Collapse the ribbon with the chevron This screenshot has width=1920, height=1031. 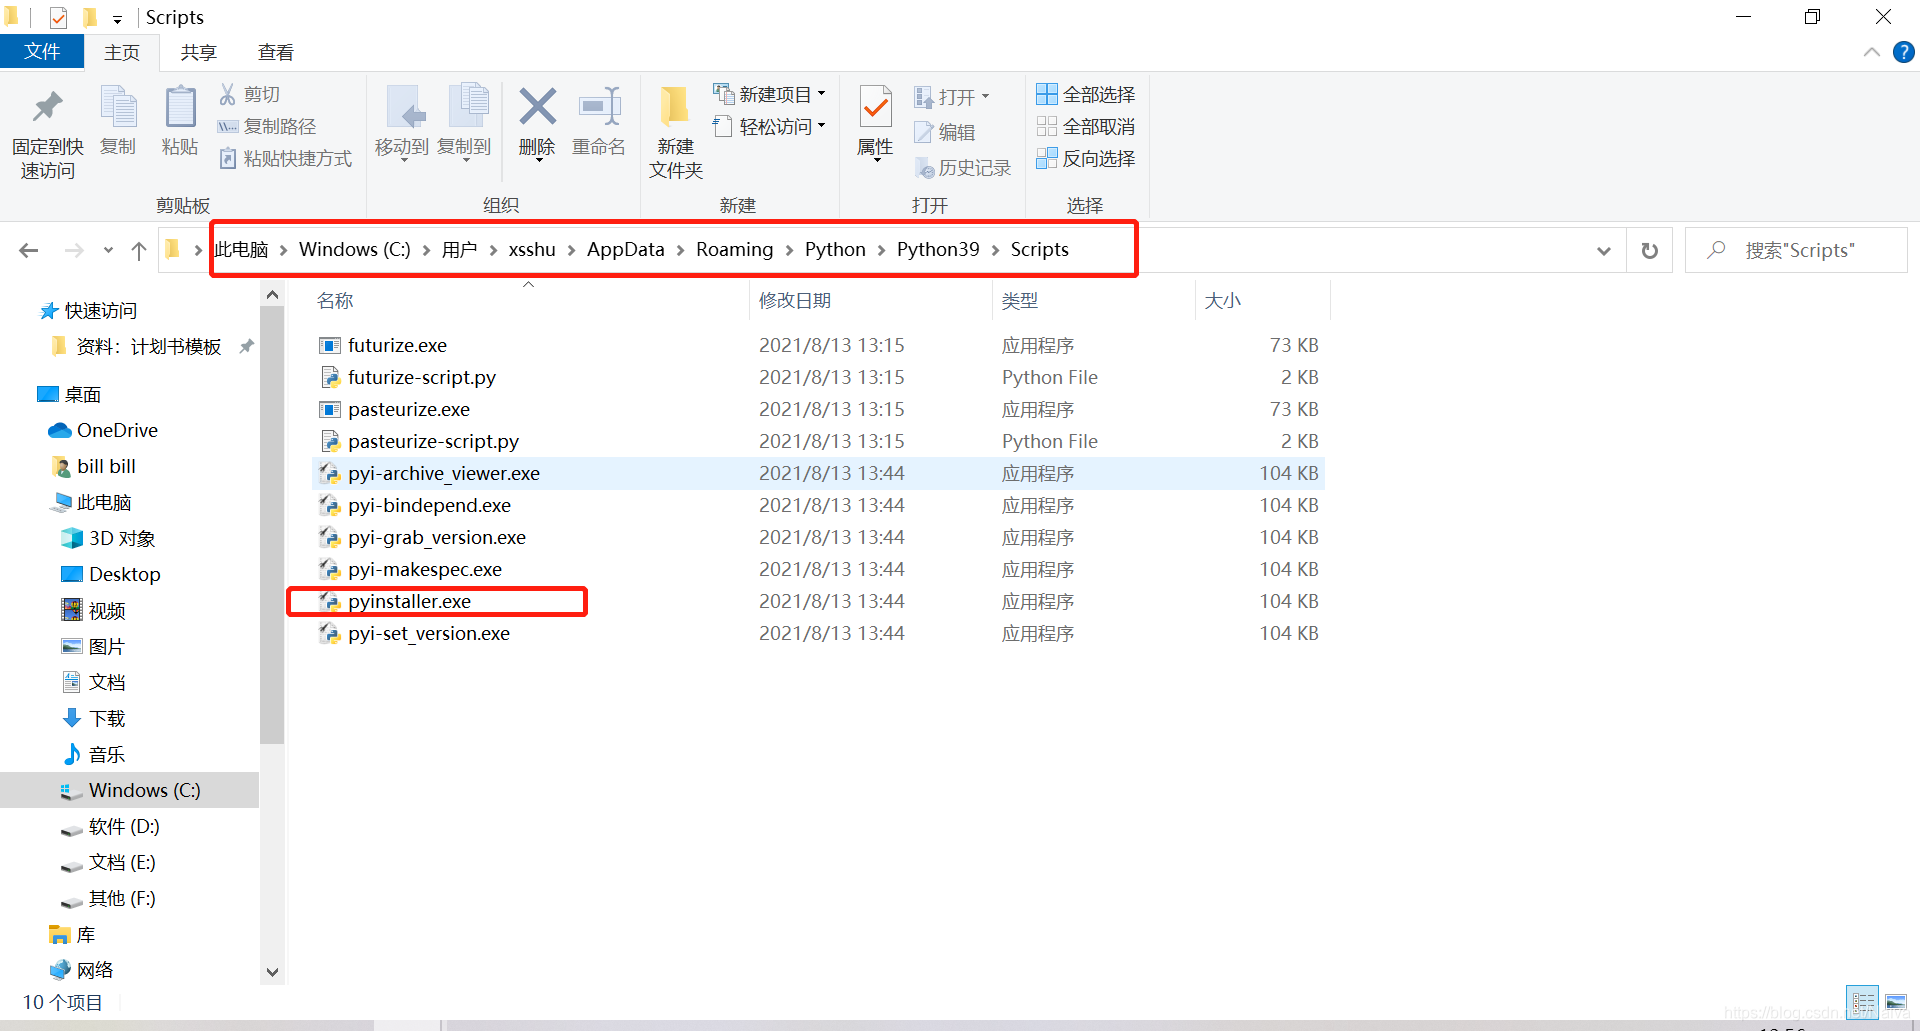point(1871,52)
